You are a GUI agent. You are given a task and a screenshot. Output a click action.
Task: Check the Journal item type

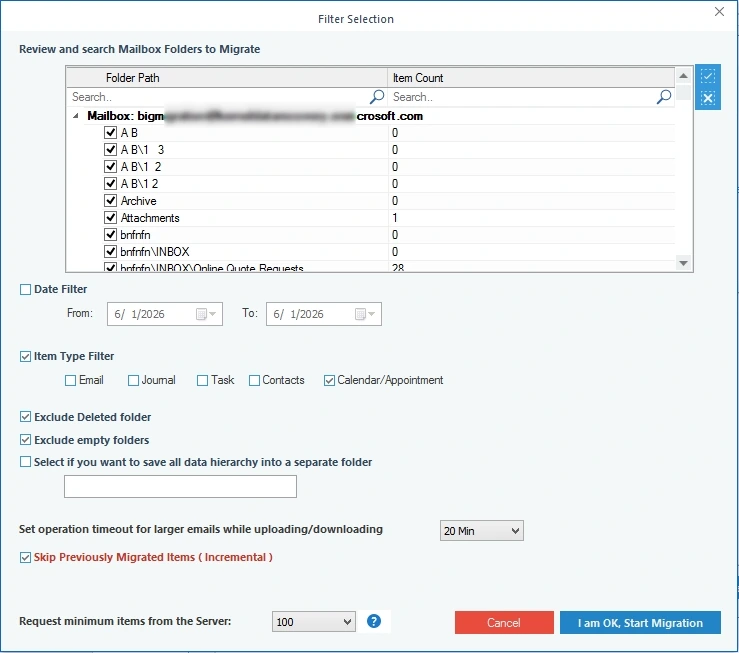[133, 380]
